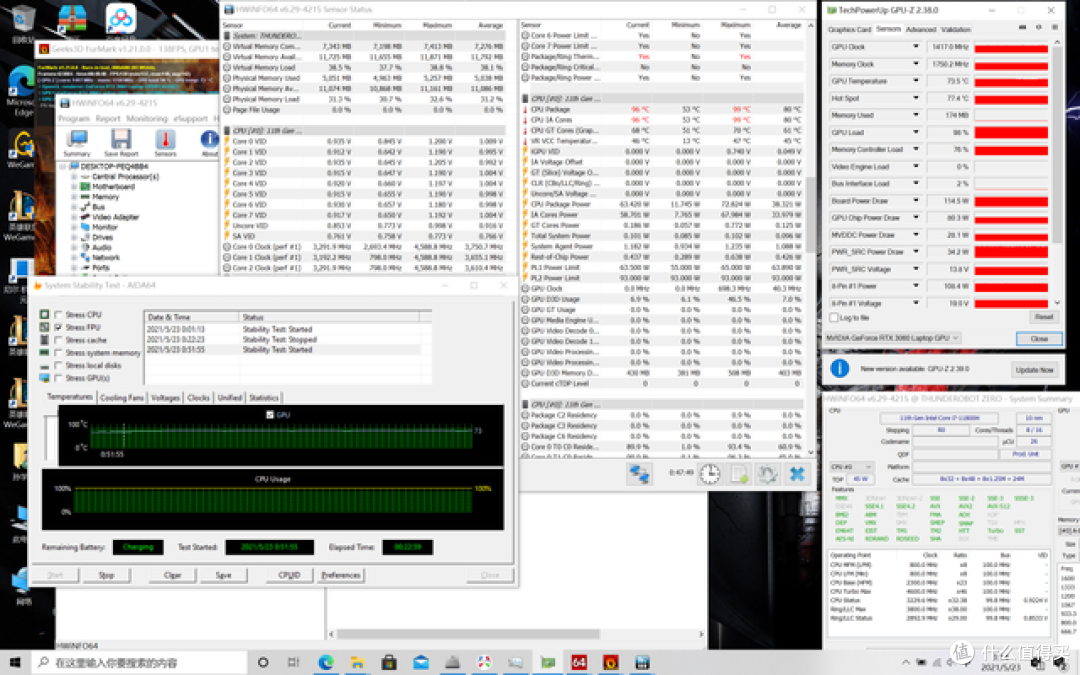
Task: Enable the Stress cache checkbox
Action: [x=59, y=340]
